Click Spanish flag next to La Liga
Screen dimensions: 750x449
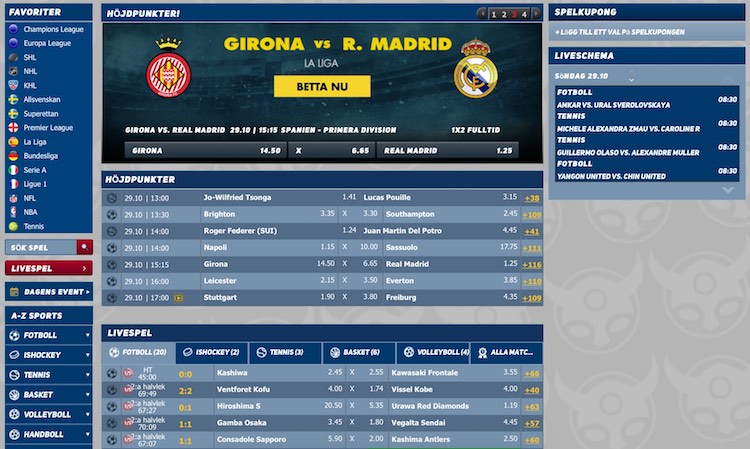[13, 142]
